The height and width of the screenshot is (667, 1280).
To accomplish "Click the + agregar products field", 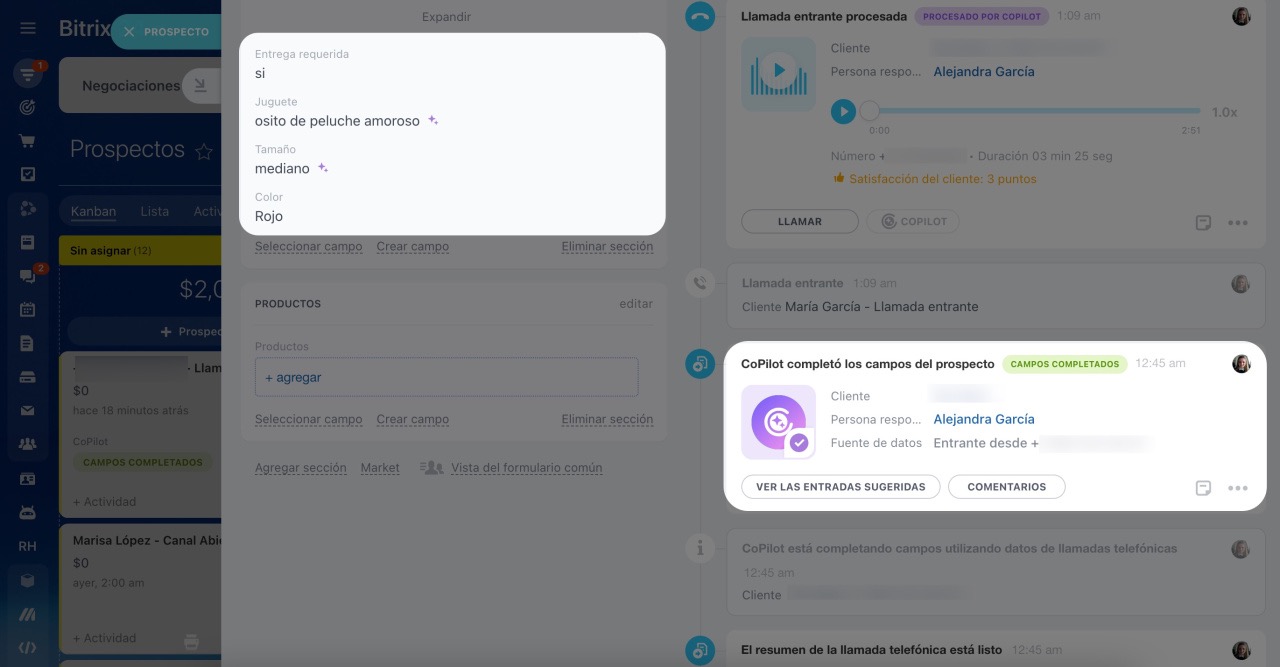I will click(446, 378).
